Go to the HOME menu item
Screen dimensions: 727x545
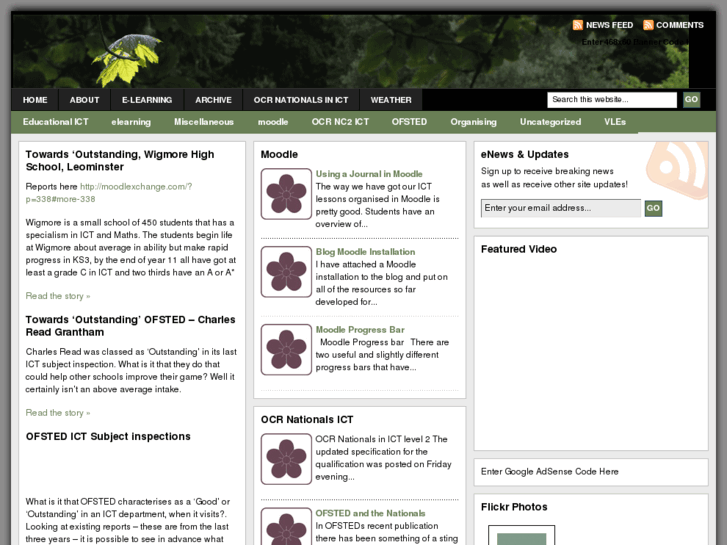[35, 100]
